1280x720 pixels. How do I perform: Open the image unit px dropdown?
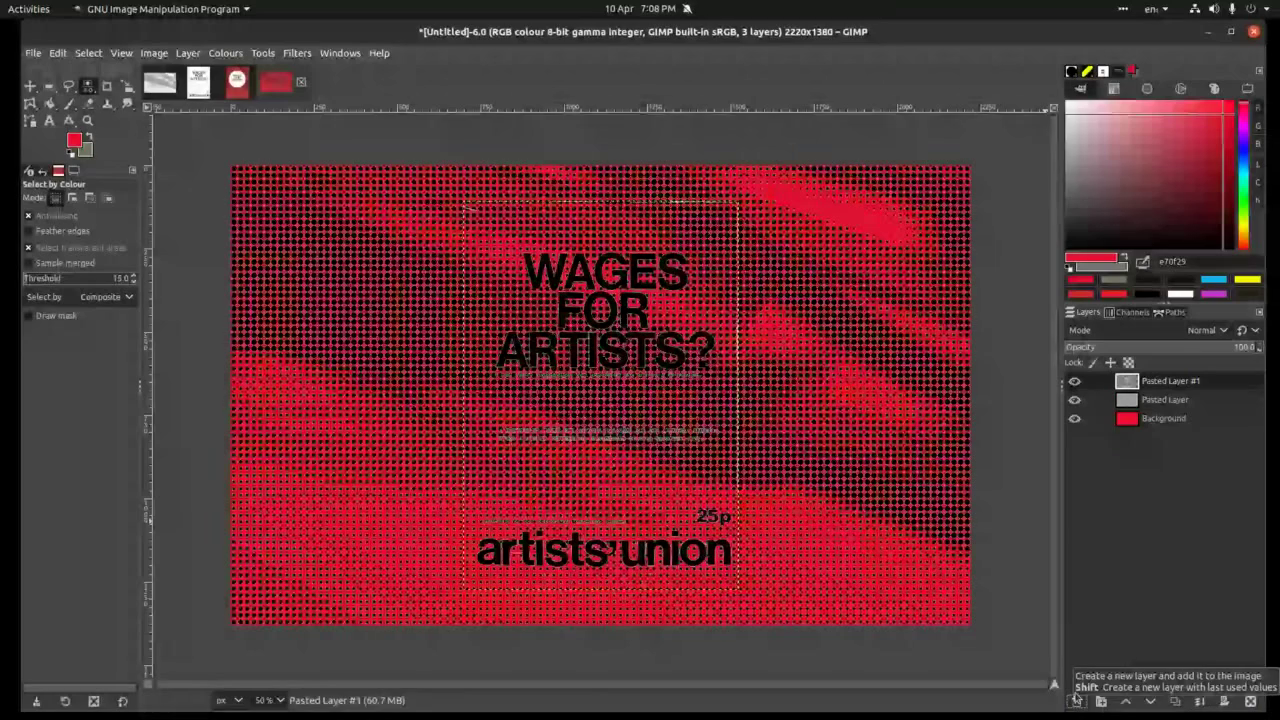(x=229, y=700)
